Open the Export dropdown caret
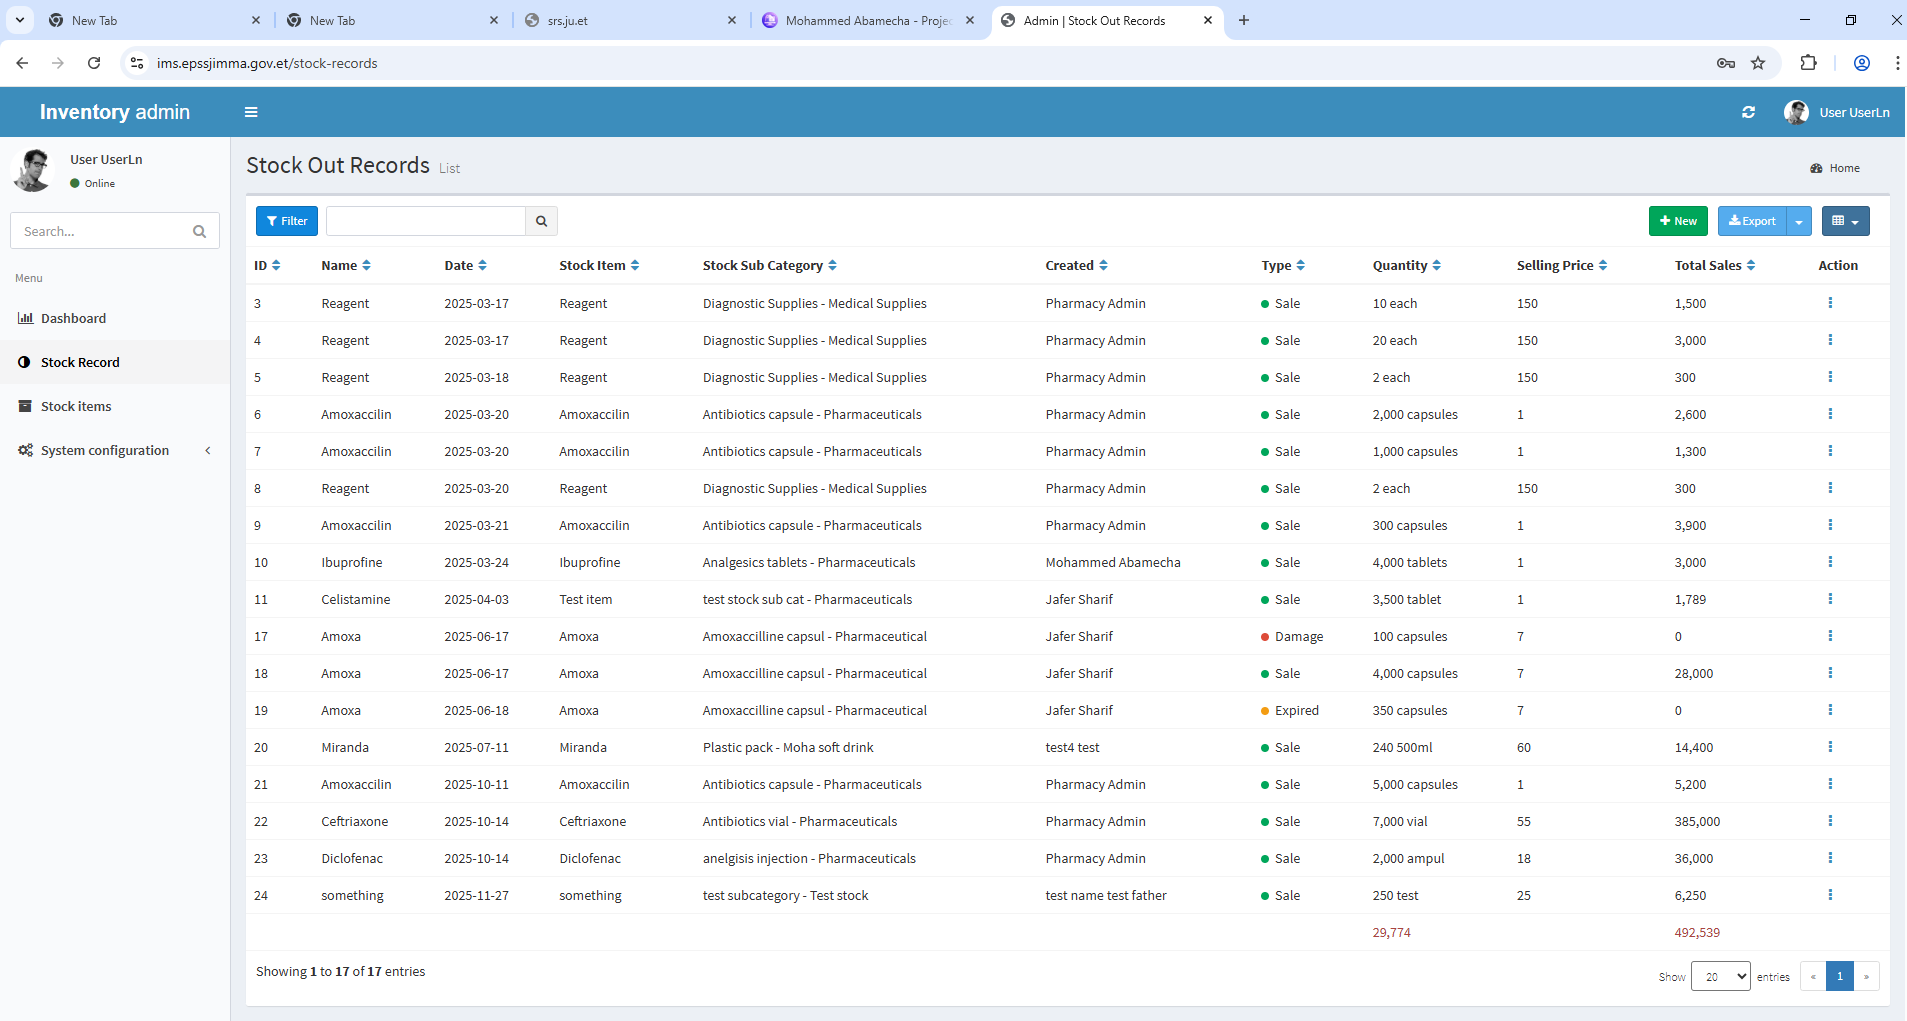The width and height of the screenshot is (1907, 1021). pyautogui.click(x=1799, y=221)
